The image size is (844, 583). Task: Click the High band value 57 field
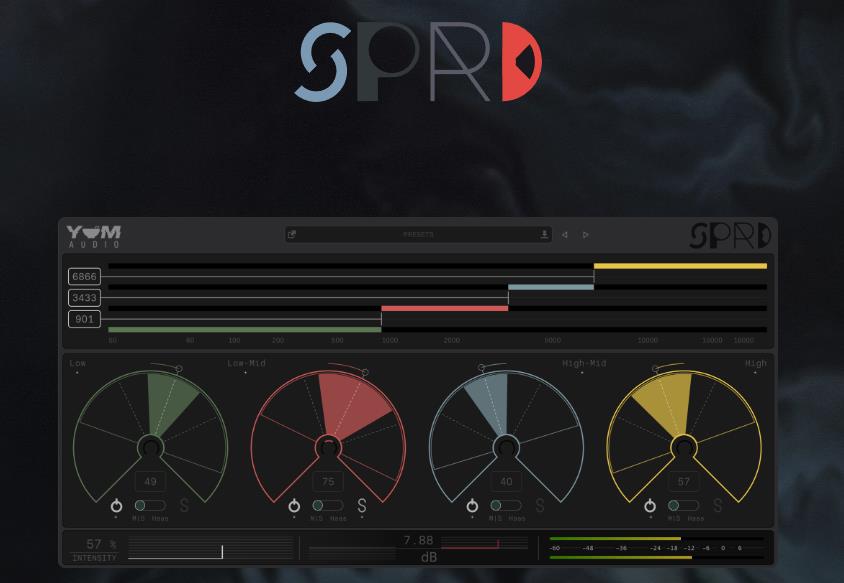tap(684, 481)
